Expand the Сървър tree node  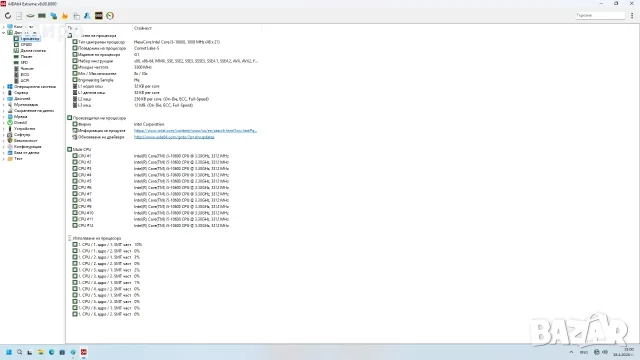click(x=4, y=93)
